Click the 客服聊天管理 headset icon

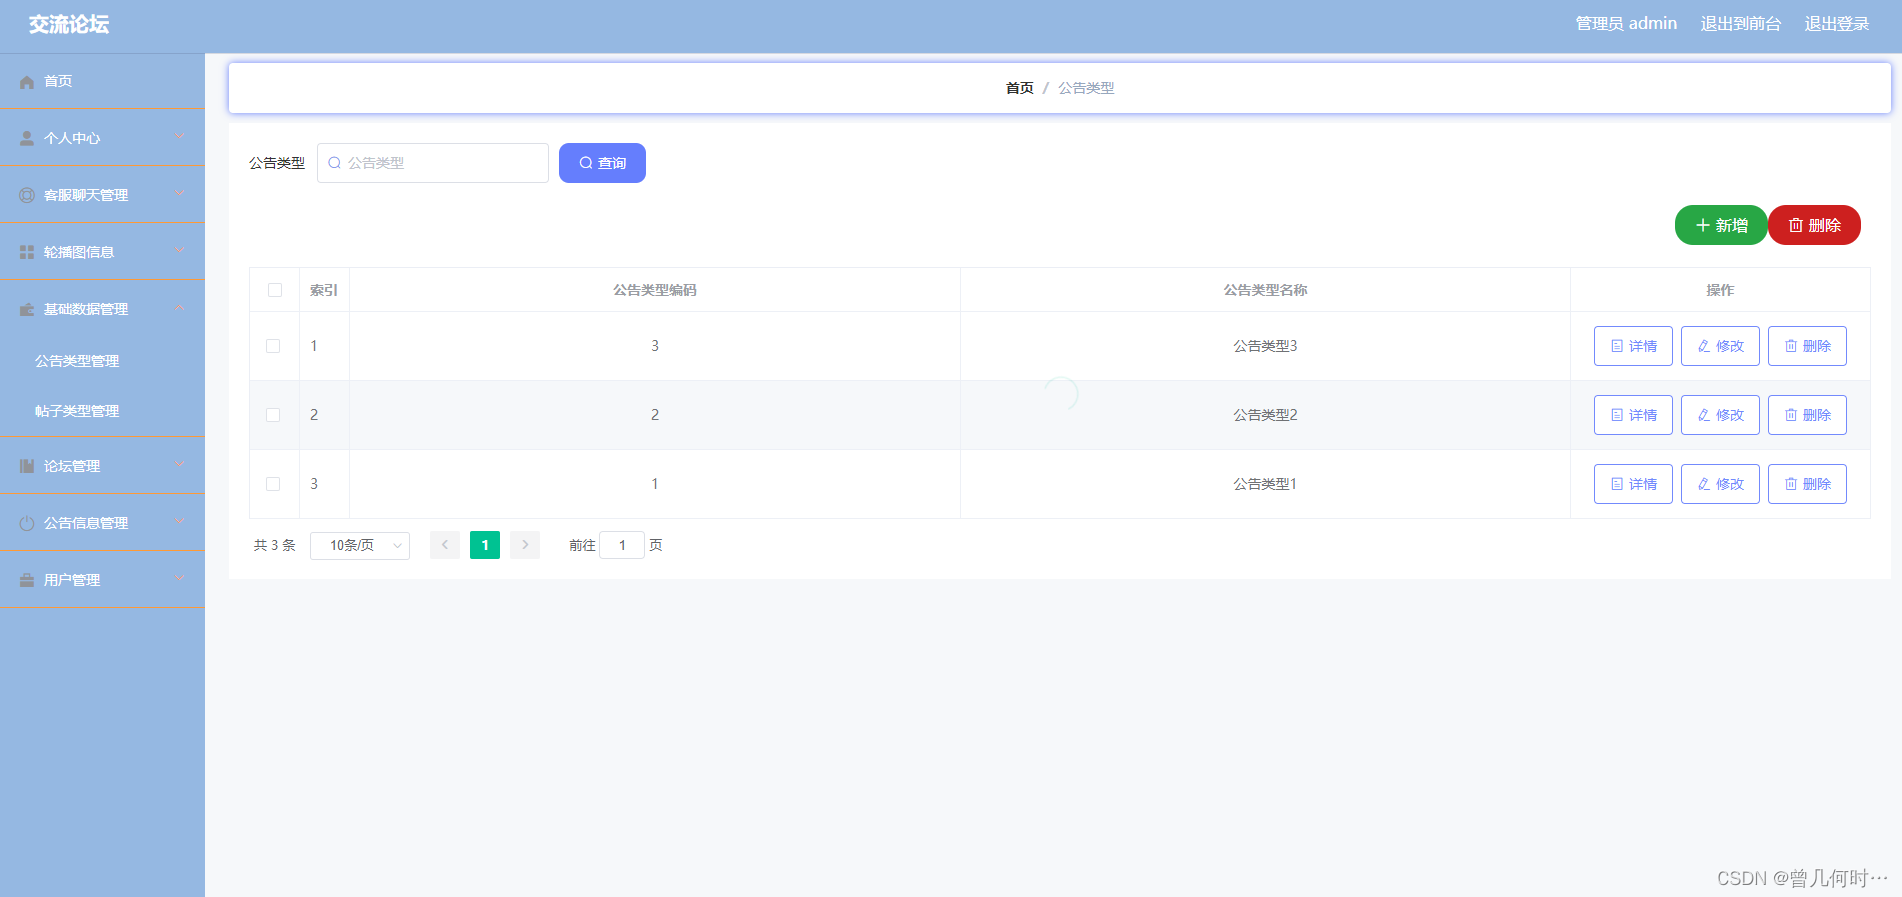click(27, 196)
